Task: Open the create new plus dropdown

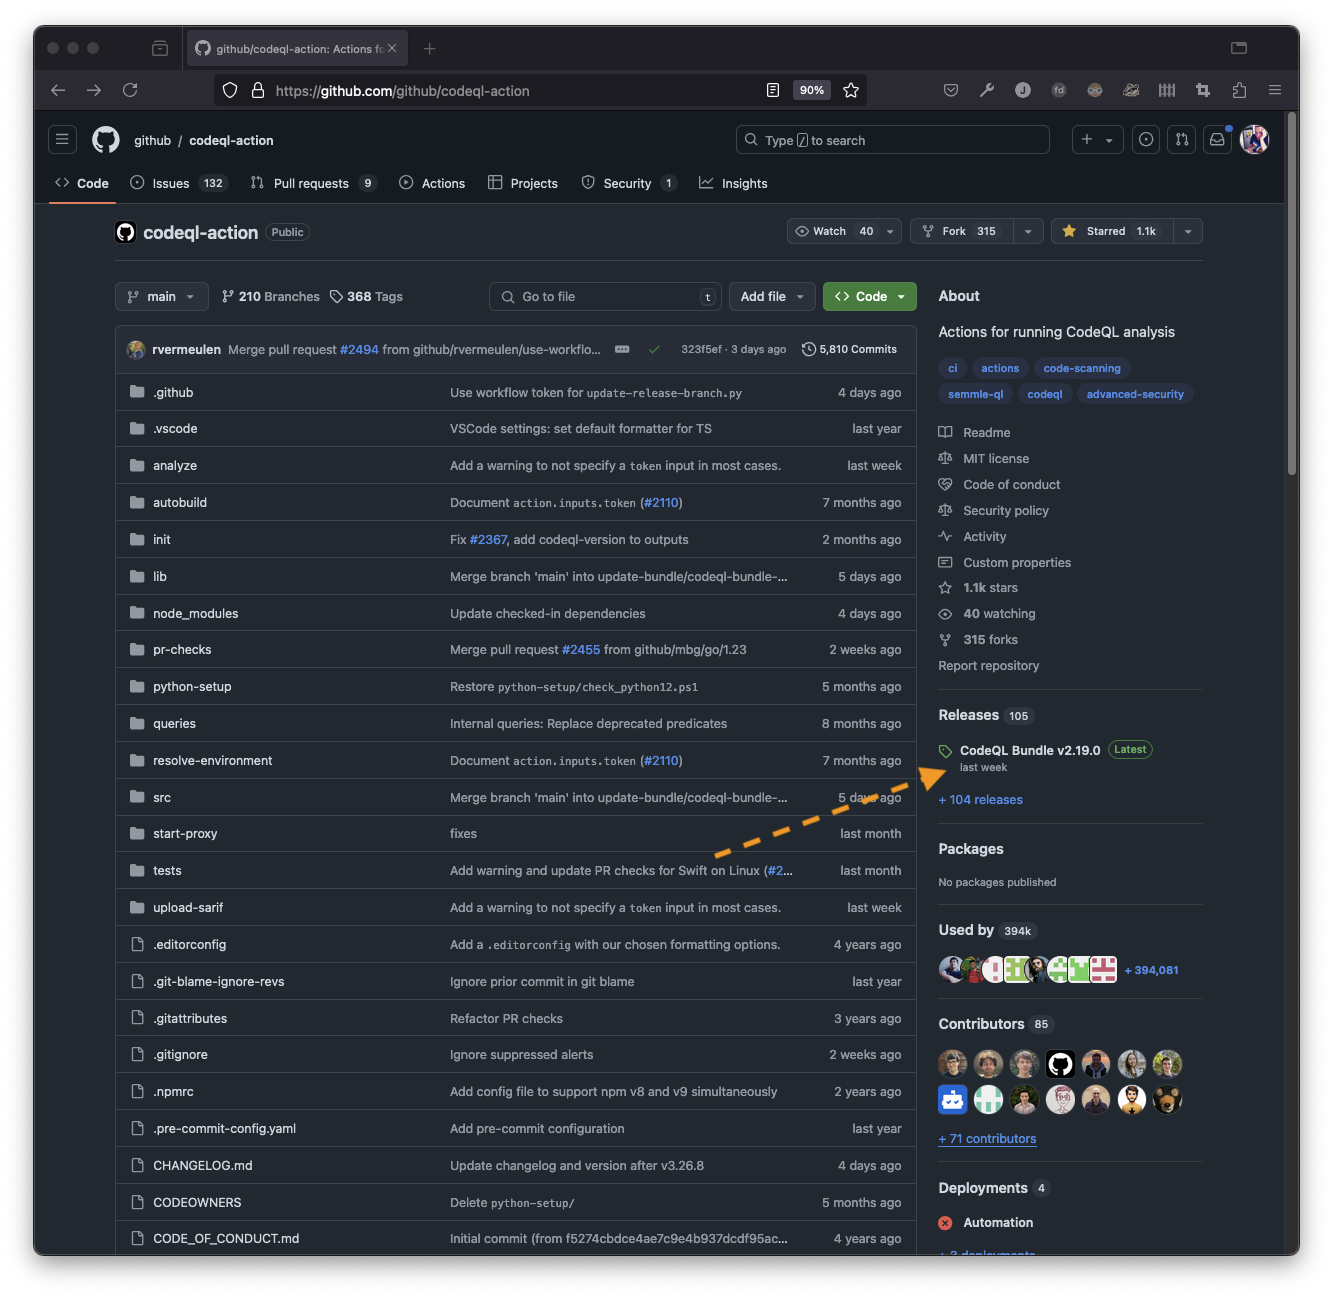Action: tap(1097, 140)
